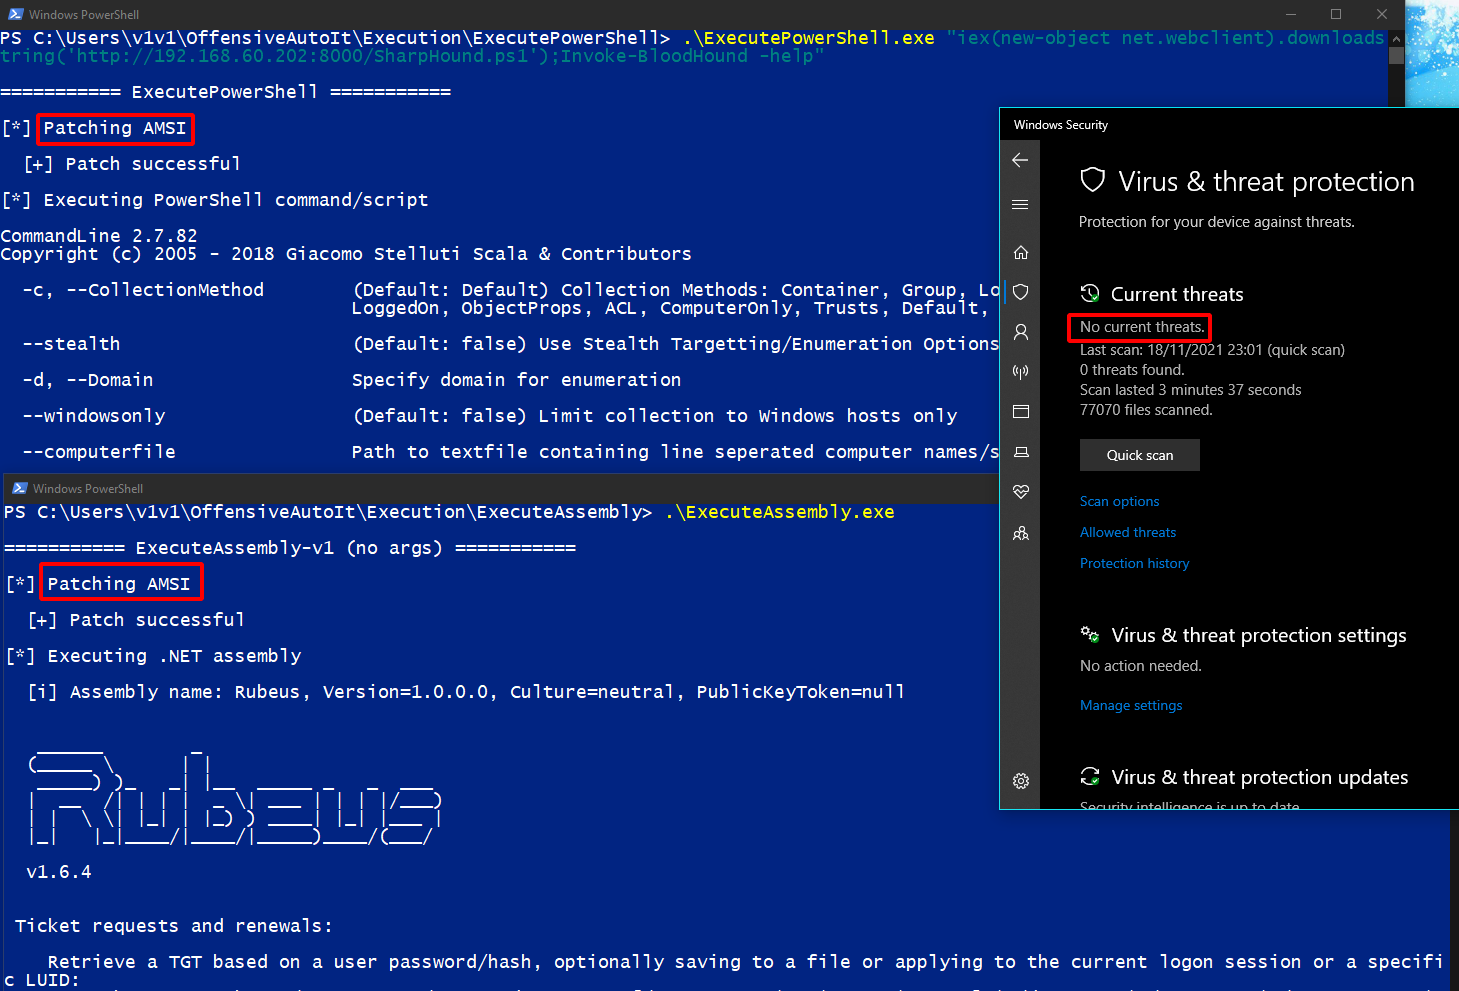Open App & browser control icon in sidebar
Image resolution: width=1459 pixels, height=991 pixels.
click(x=1021, y=412)
